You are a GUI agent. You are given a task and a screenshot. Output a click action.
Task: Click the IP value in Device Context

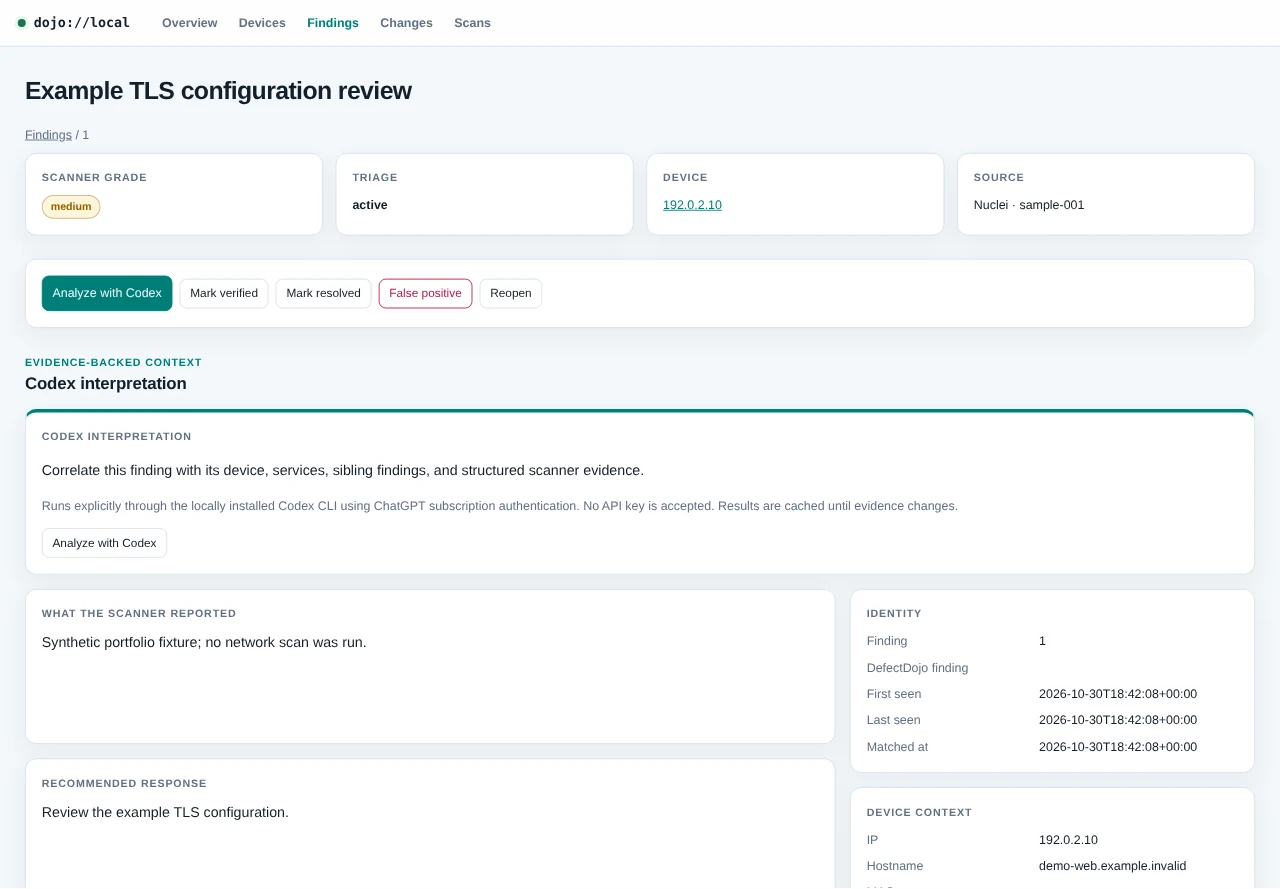point(1068,840)
